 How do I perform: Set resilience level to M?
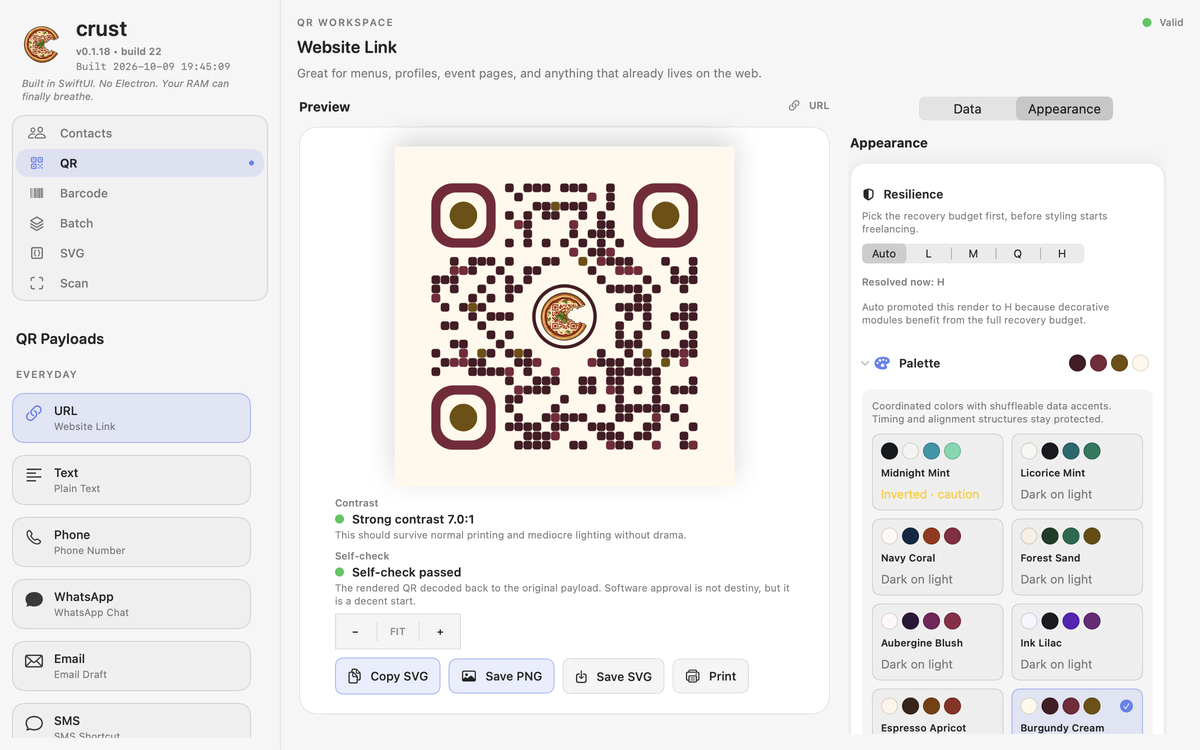click(973, 254)
